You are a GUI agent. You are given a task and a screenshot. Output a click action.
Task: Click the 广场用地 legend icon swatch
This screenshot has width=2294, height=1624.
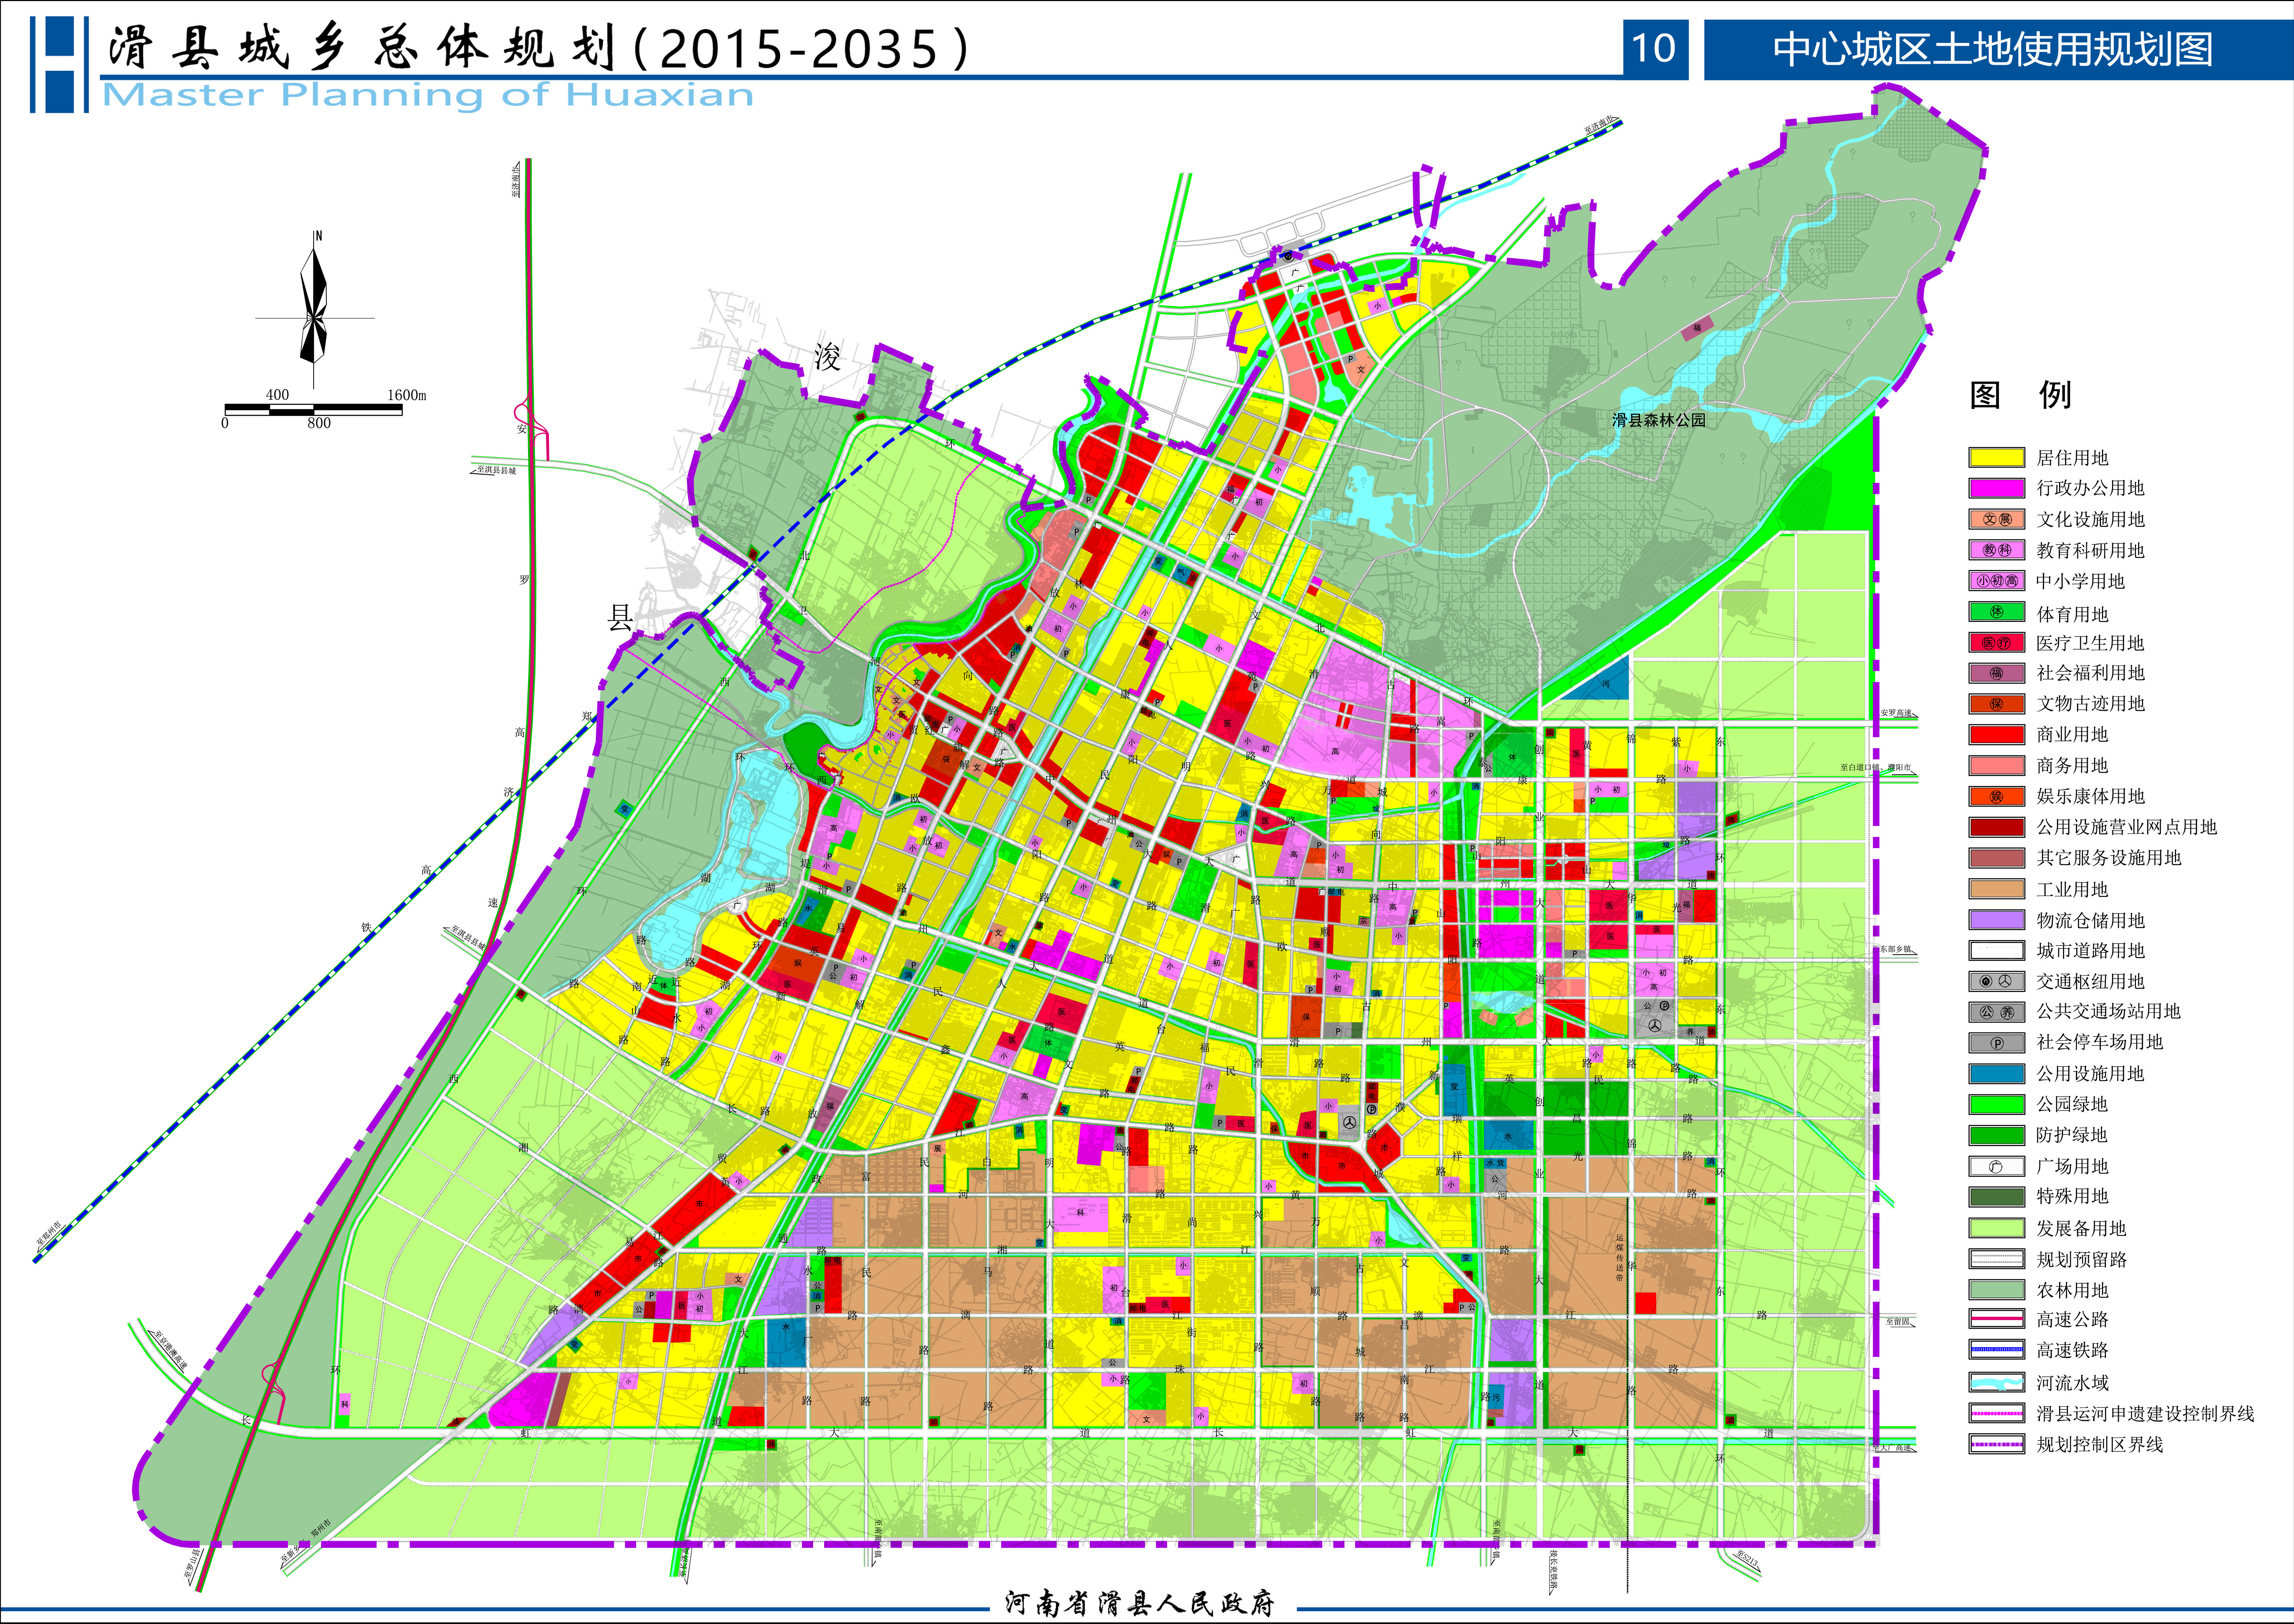(x=1996, y=1166)
